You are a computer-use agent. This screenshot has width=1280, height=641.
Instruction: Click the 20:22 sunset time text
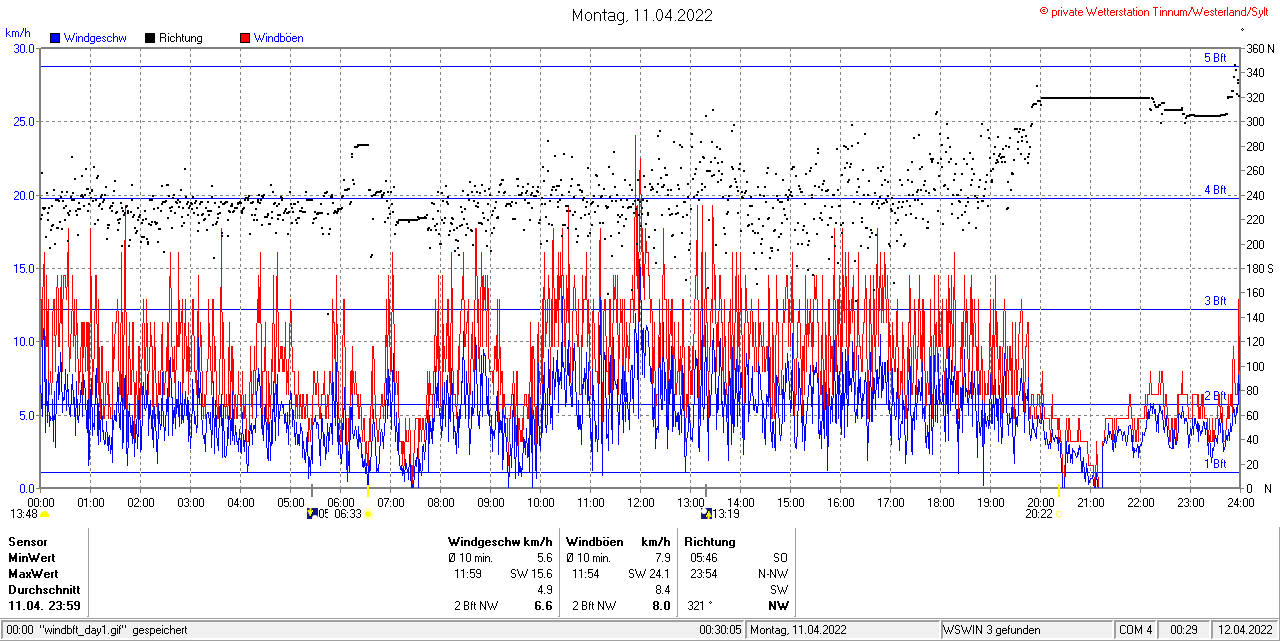1038,514
